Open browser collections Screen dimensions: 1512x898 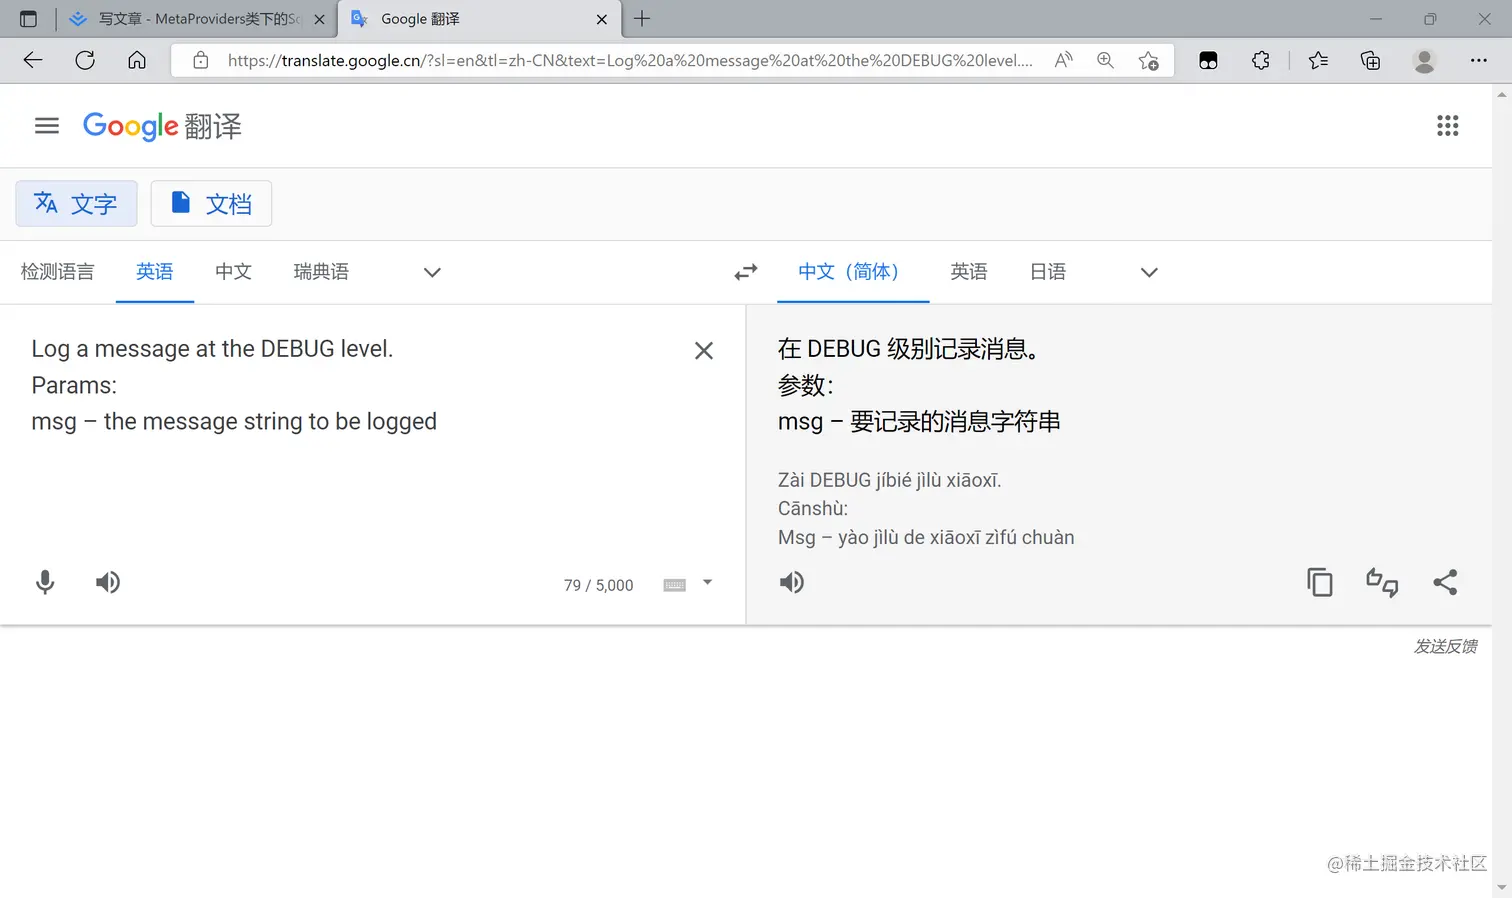click(1371, 60)
